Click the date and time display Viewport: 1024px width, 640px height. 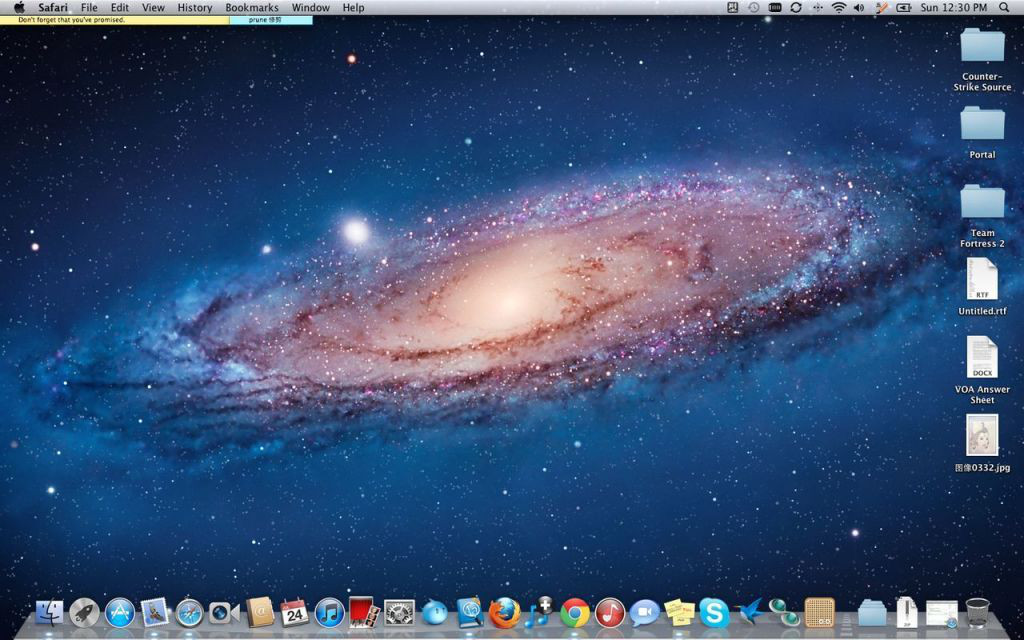click(x=953, y=7)
